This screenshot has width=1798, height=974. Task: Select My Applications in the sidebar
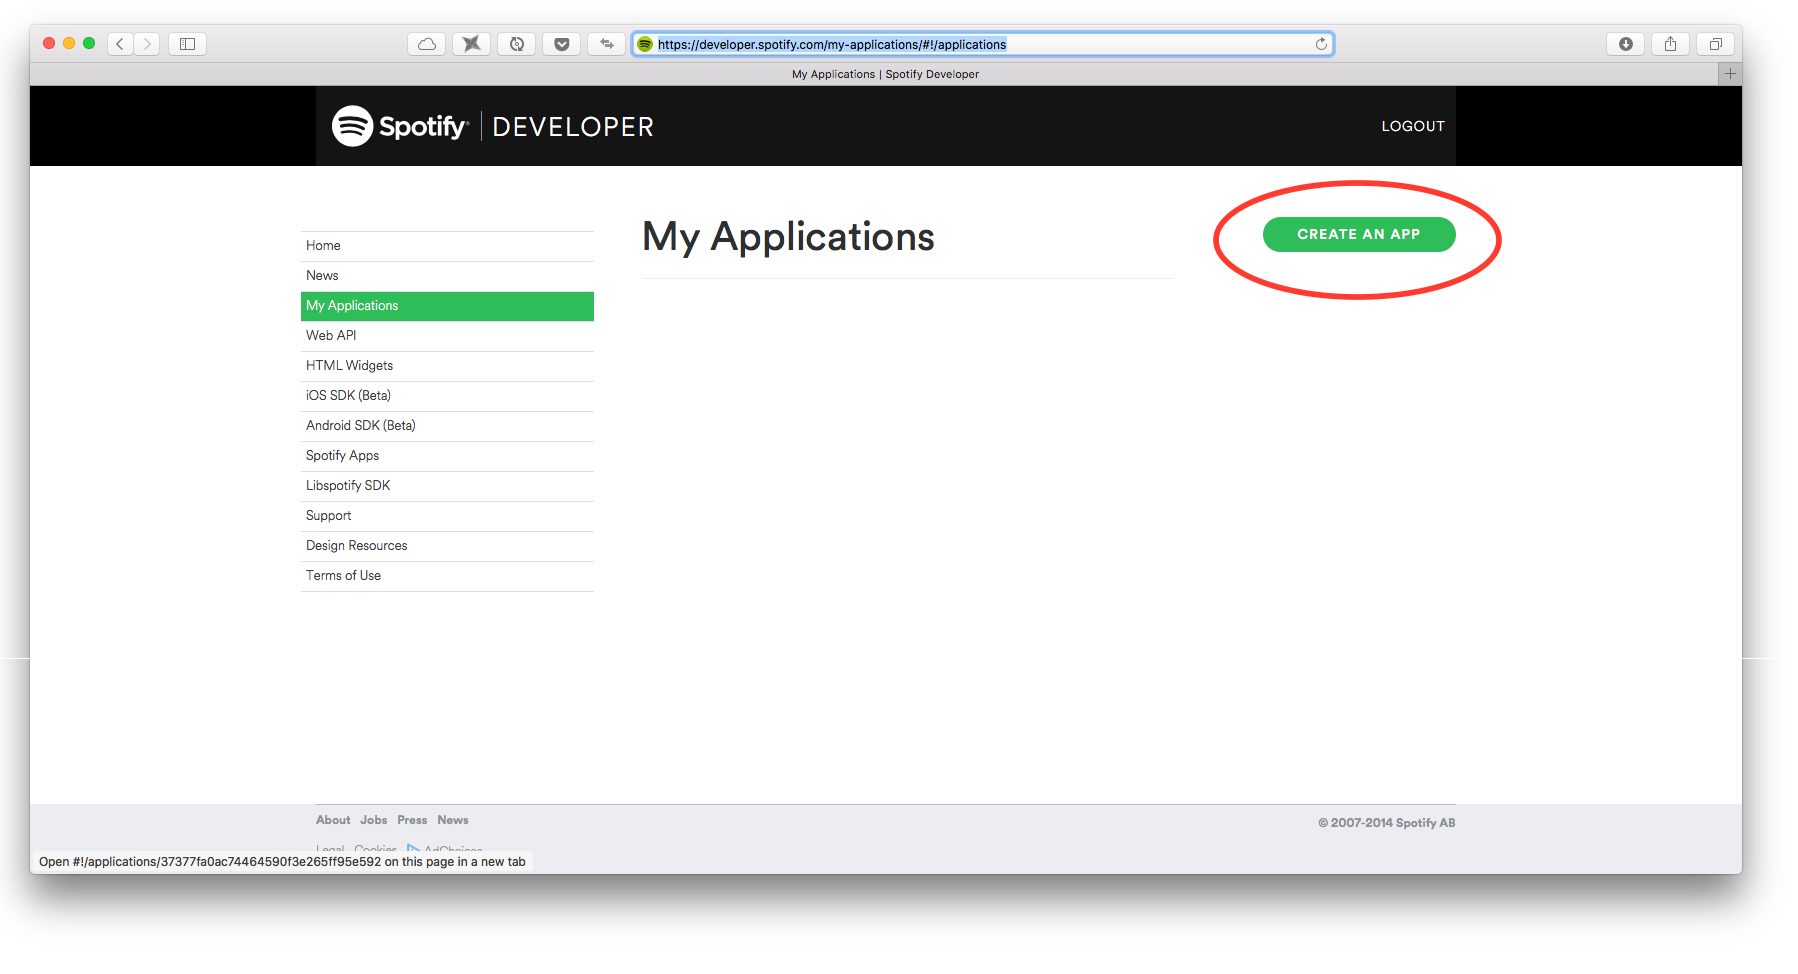[x=447, y=306]
